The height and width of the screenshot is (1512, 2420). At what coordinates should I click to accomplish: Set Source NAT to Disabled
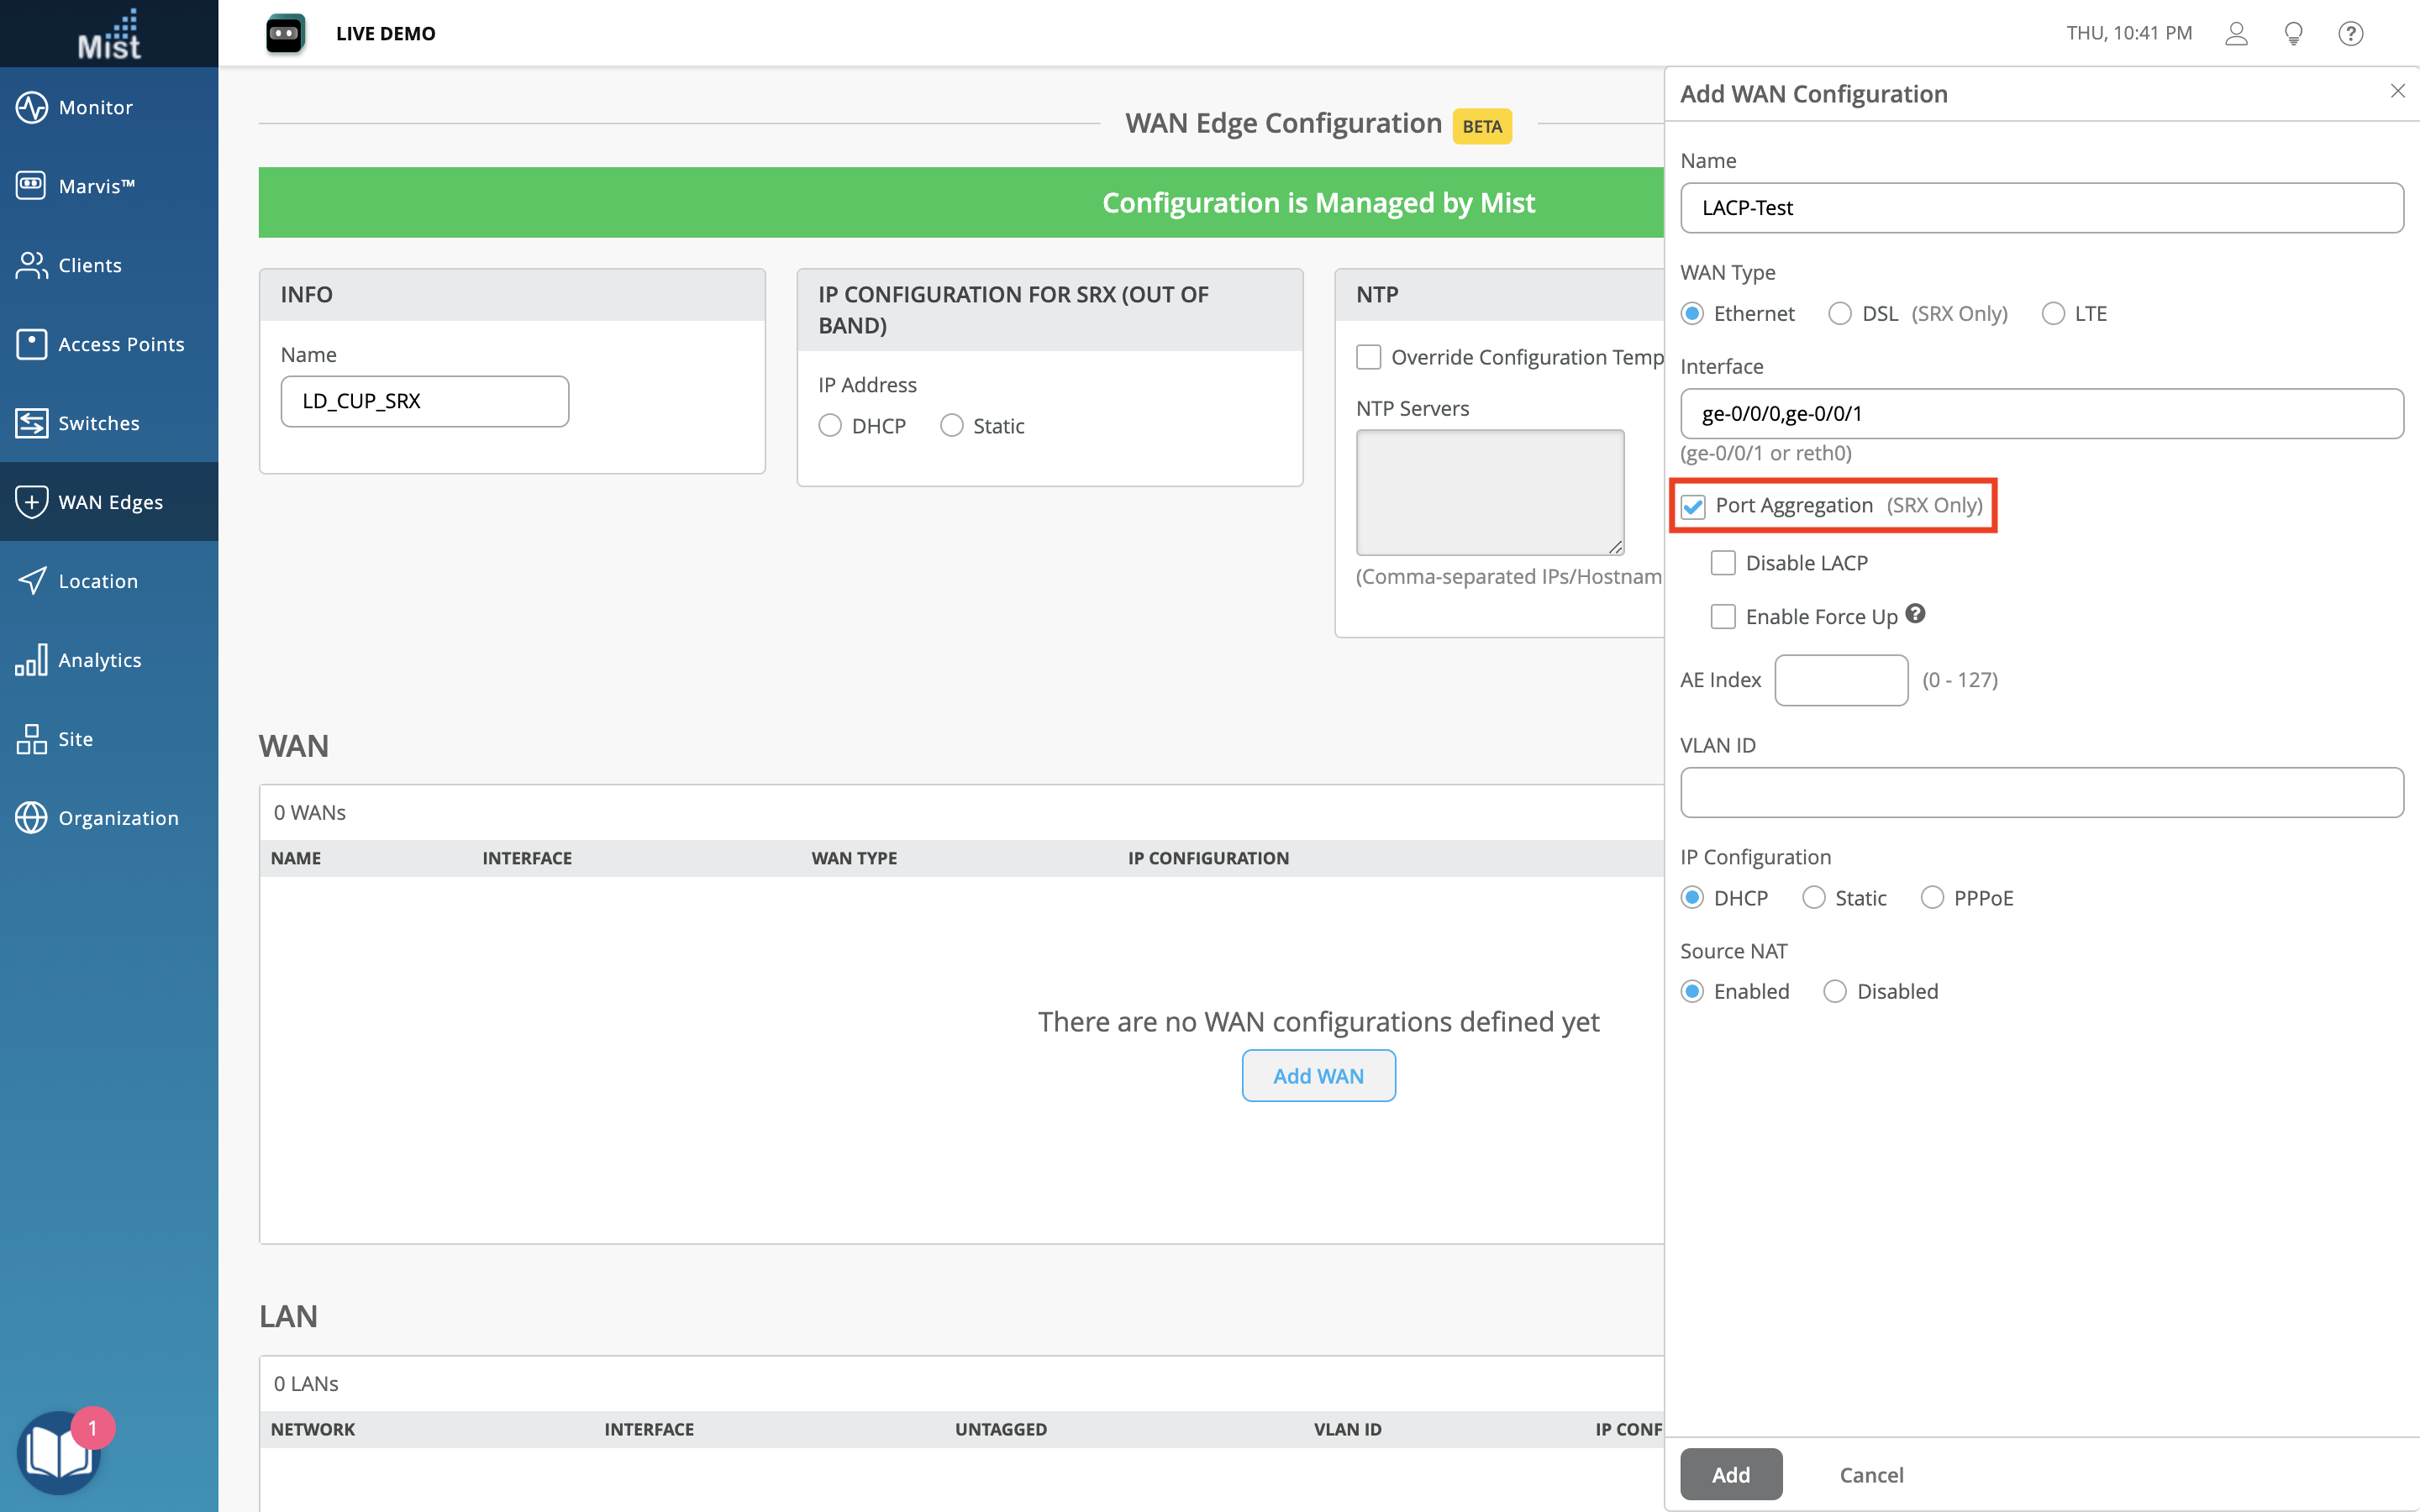[x=1835, y=991]
